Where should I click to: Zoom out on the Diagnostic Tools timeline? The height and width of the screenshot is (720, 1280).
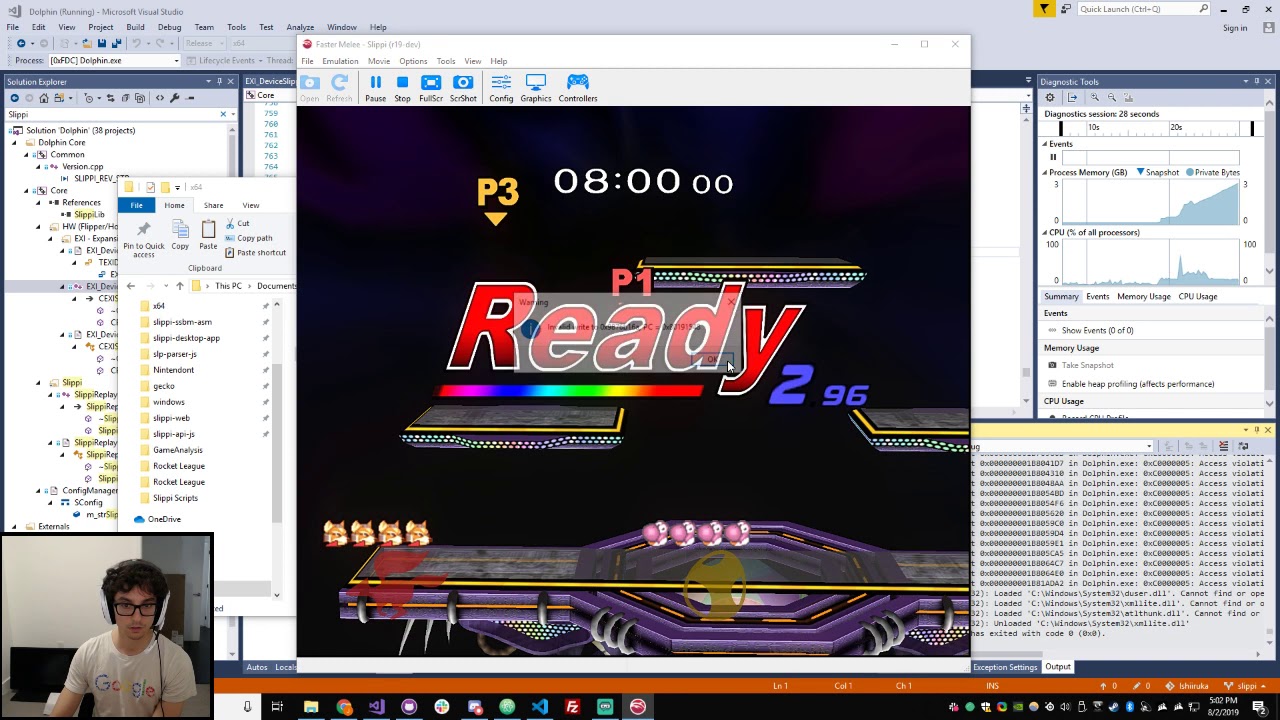[x=1111, y=98]
